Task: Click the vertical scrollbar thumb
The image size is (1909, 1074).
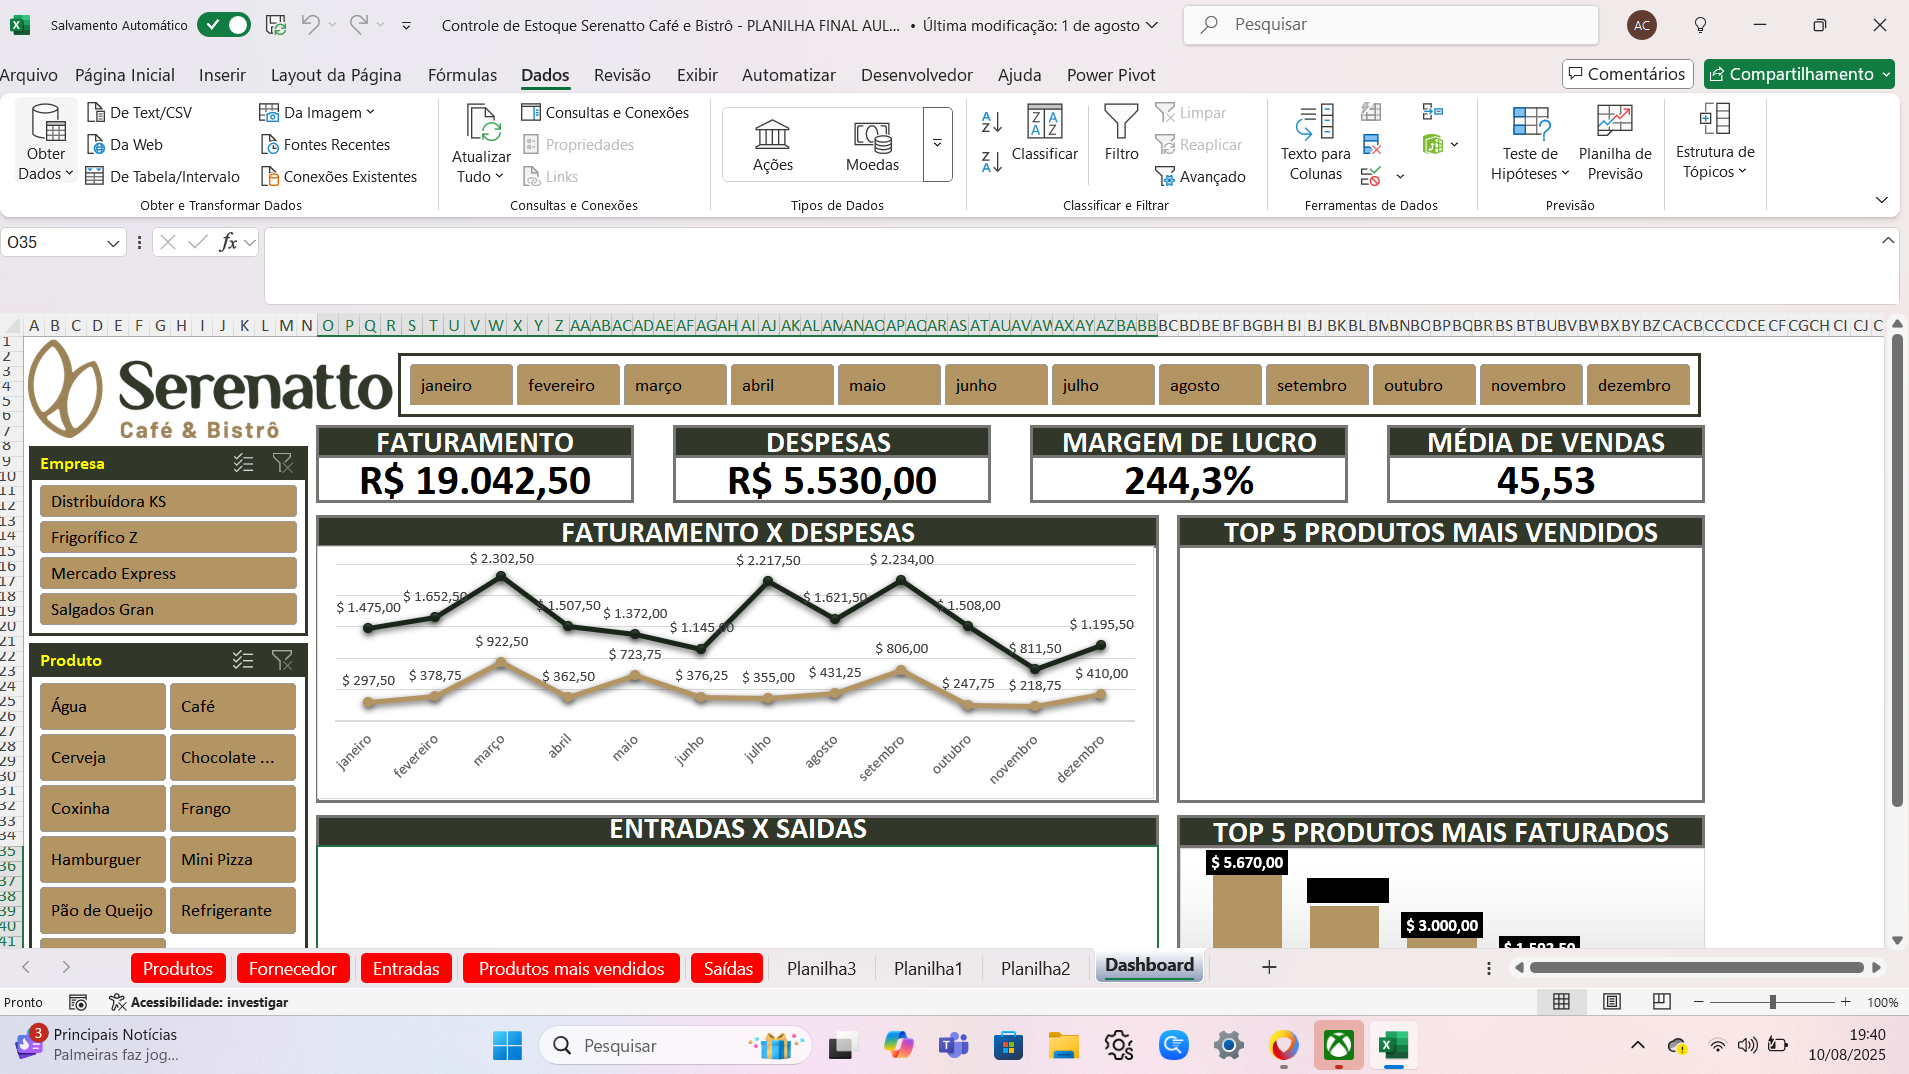Action: [1897, 570]
